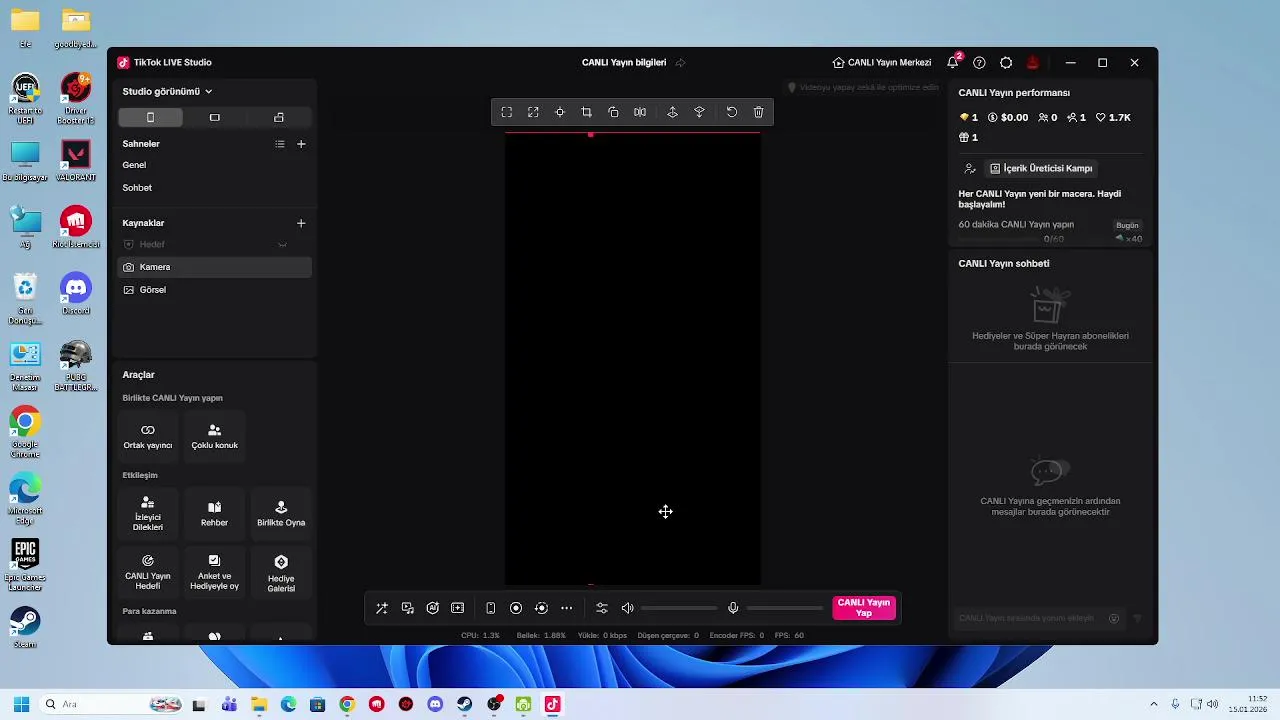Open Steam from the taskbar
Screen dimensions: 1280x720
[464, 704]
